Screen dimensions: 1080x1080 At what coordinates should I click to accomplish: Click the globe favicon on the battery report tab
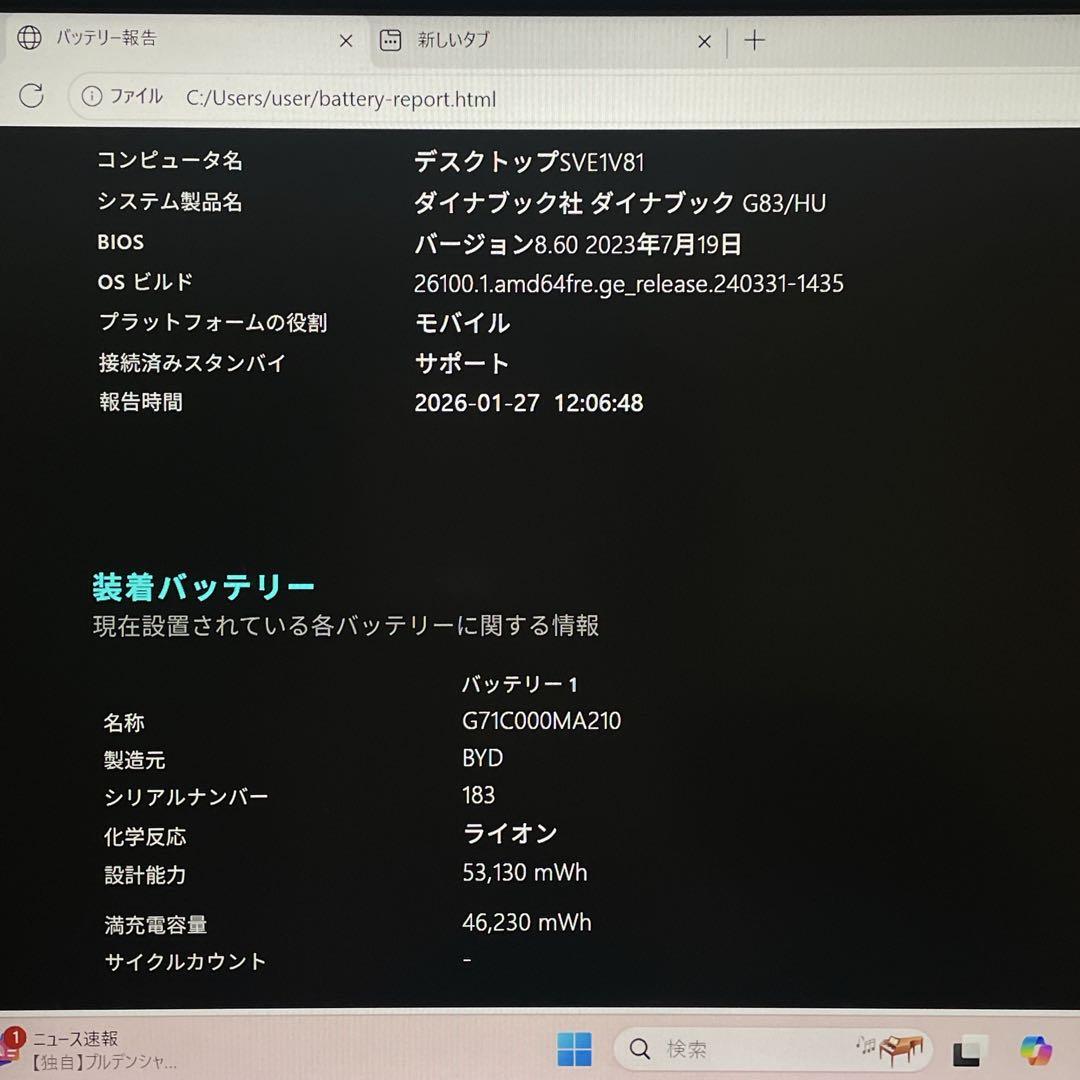pyautogui.click(x=30, y=38)
